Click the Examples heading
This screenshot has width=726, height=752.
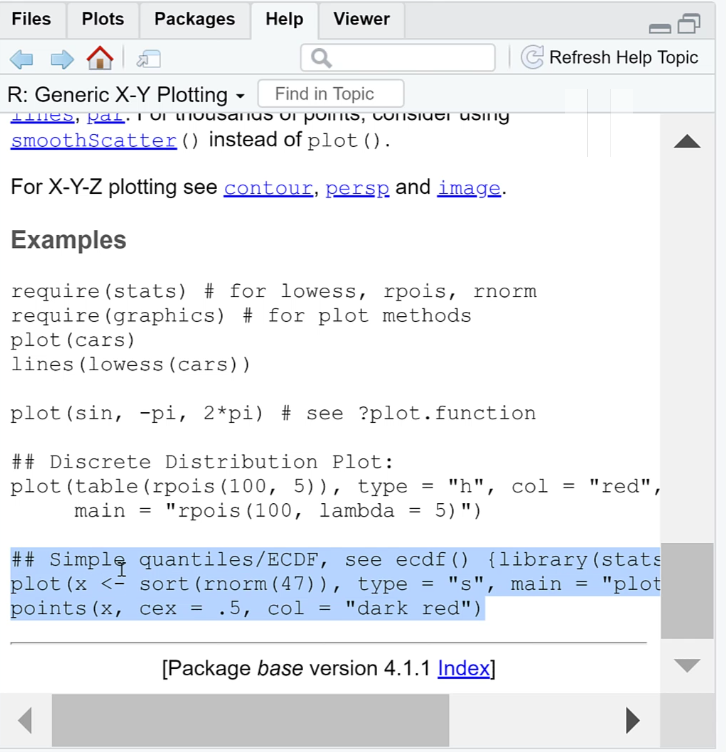69,240
